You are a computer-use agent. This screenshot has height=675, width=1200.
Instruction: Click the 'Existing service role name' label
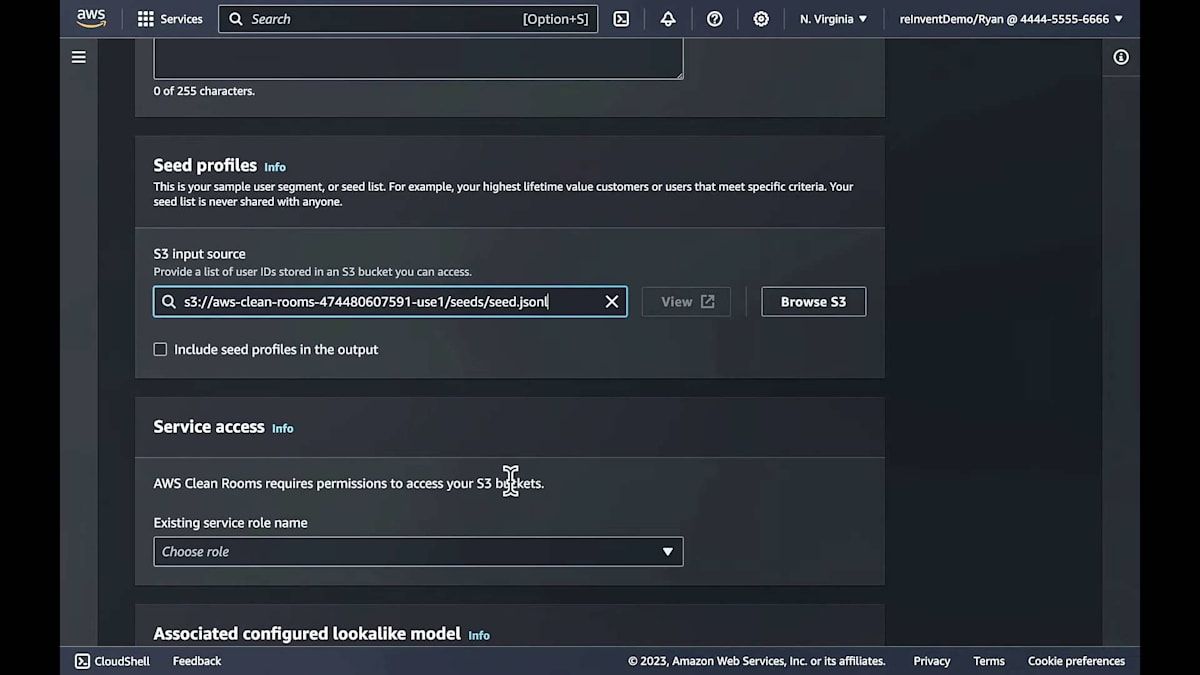point(230,523)
